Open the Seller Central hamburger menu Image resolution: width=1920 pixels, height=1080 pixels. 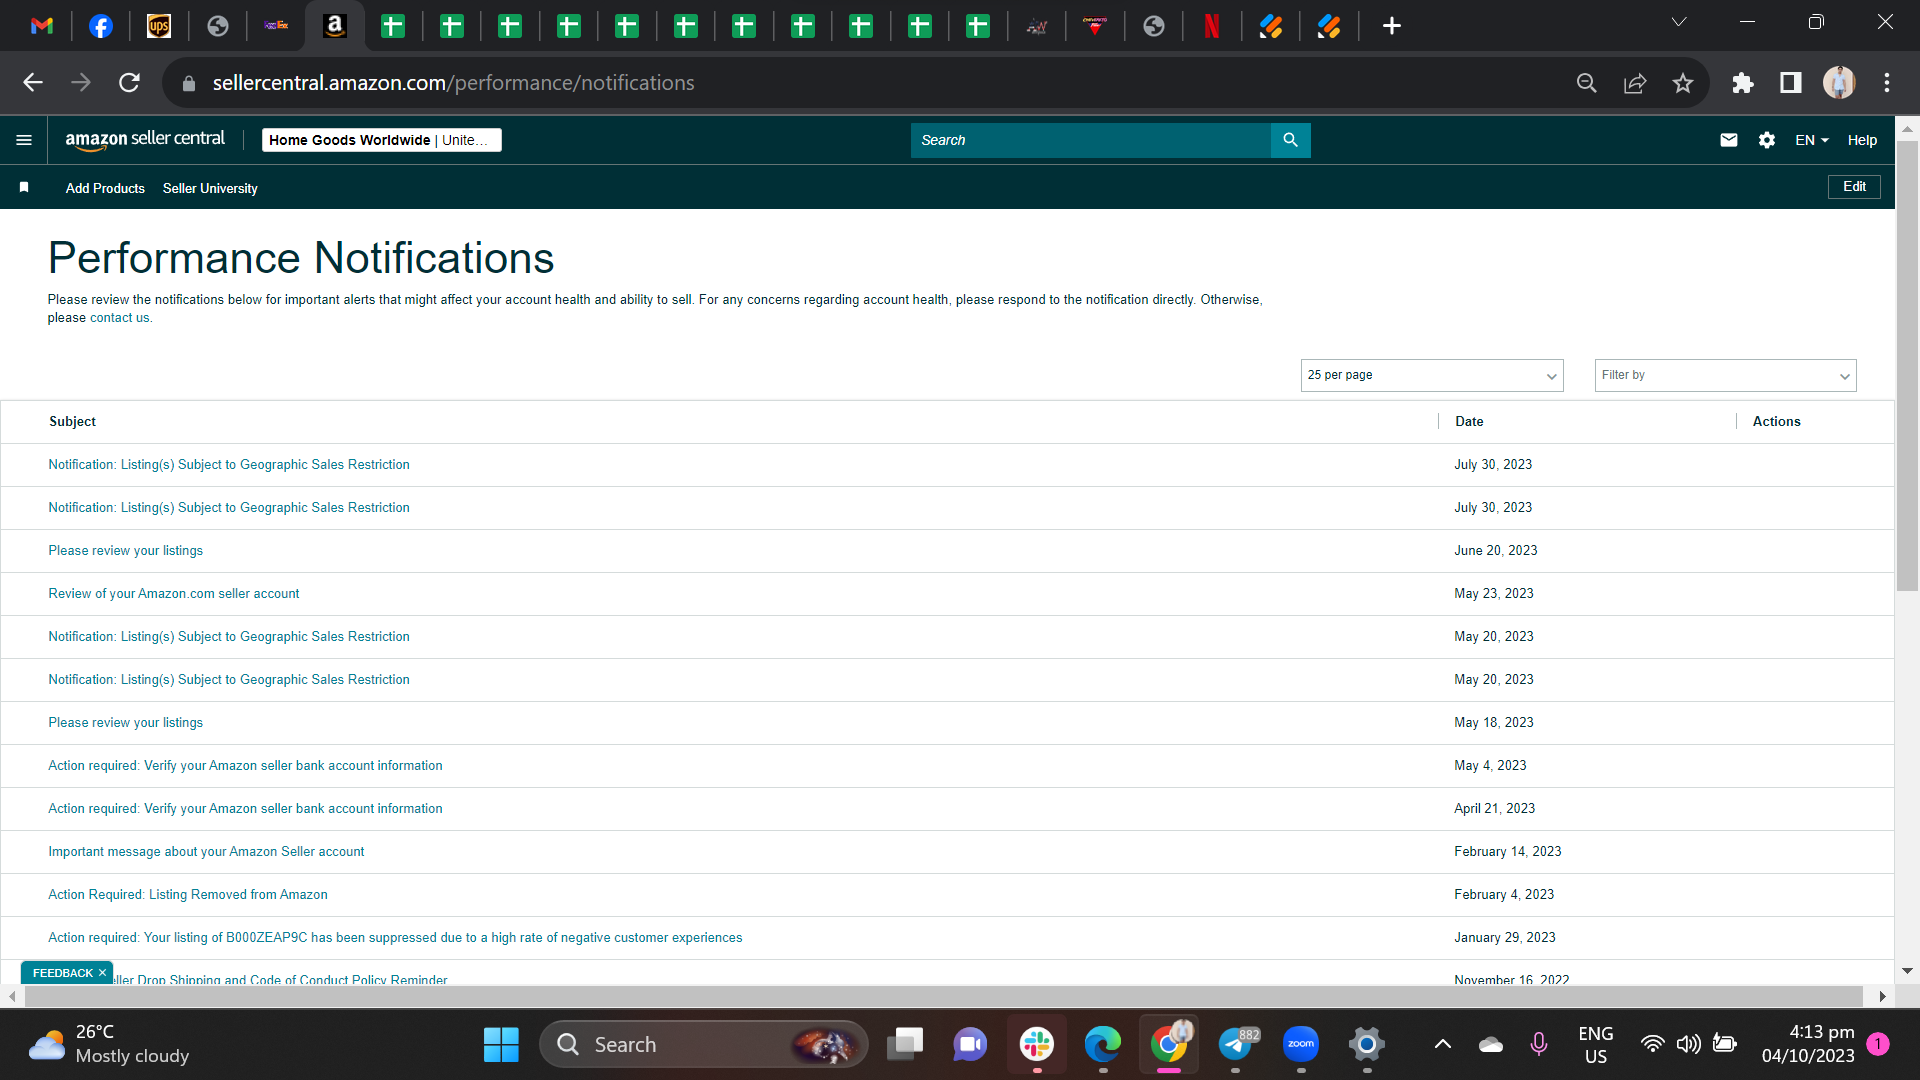(x=24, y=140)
